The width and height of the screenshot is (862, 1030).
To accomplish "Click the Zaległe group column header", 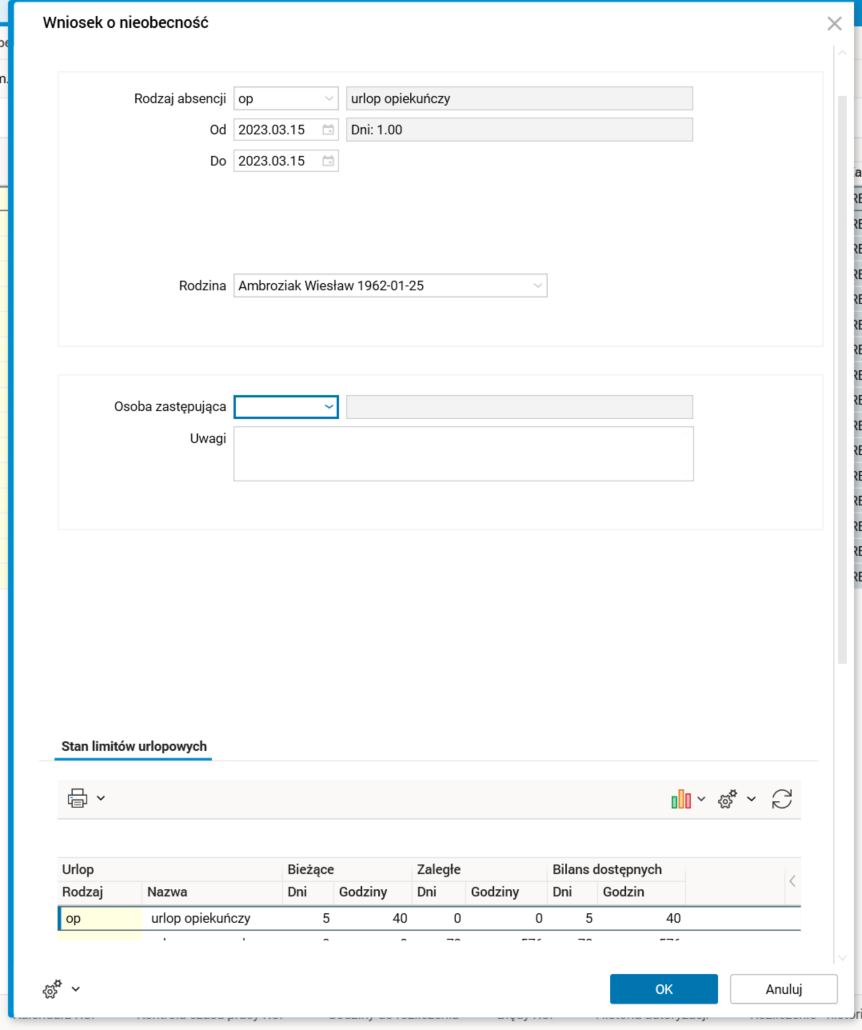I will pos(480,869).
